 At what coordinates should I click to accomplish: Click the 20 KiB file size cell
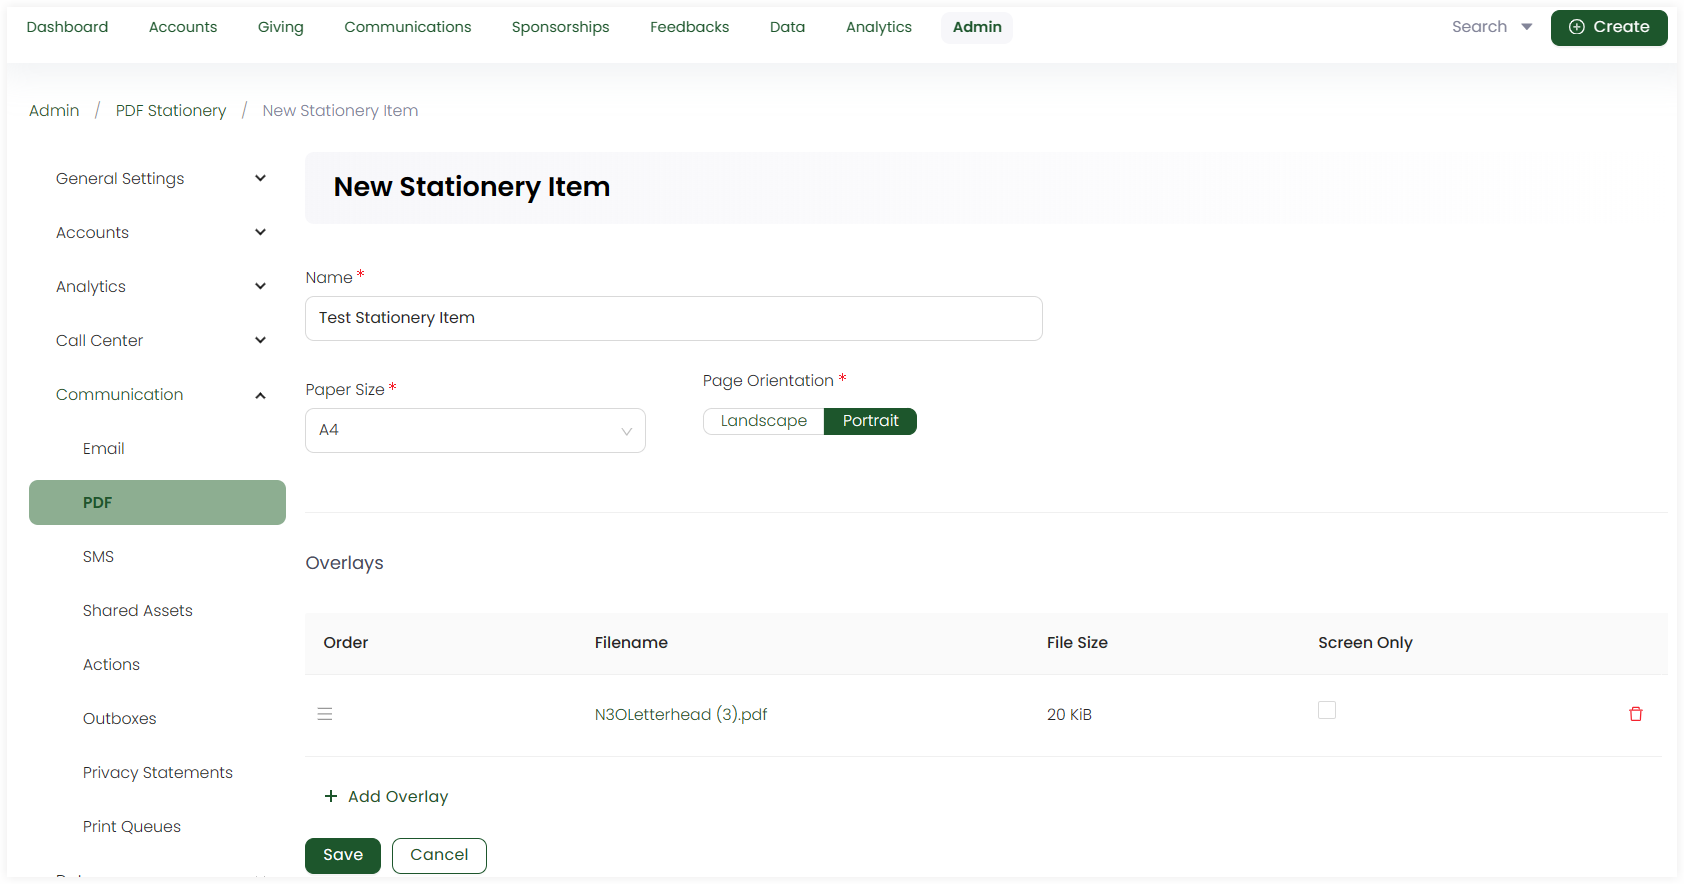click(1069, 715)
